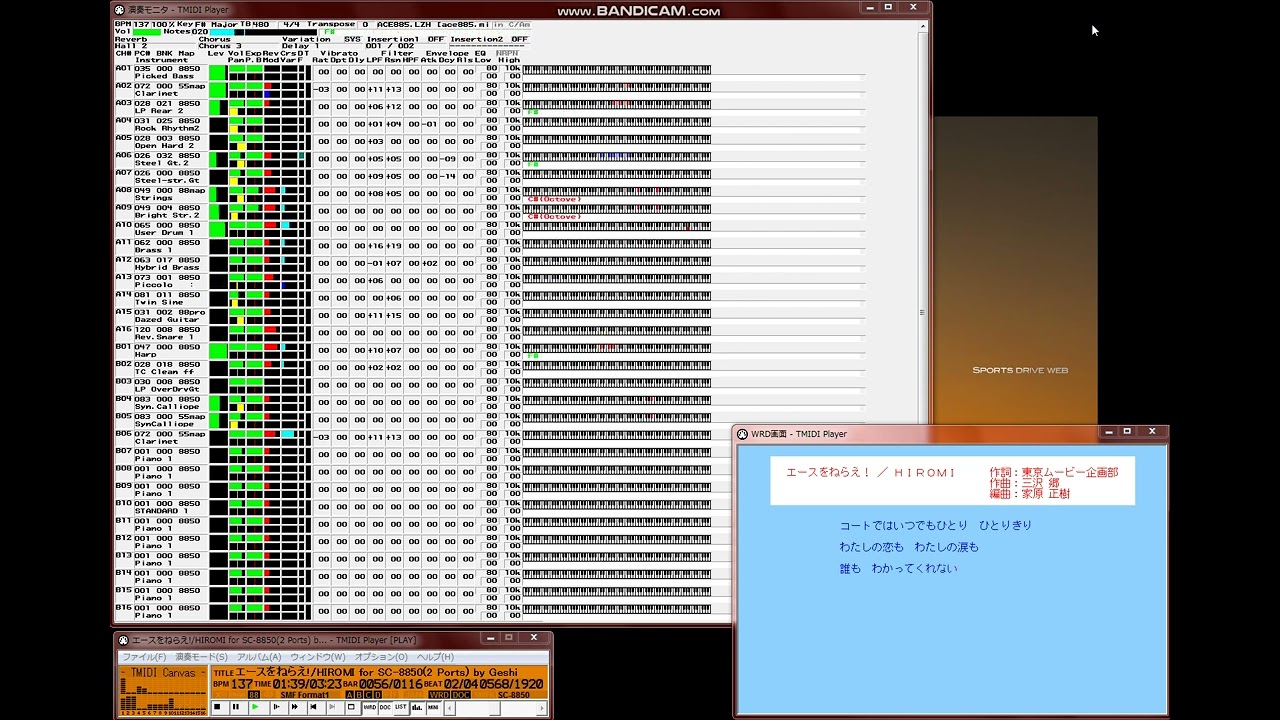Viewport: 1280px width, 720px height.
Task: Toggle the WRD window button
Action: click(370, 707)
